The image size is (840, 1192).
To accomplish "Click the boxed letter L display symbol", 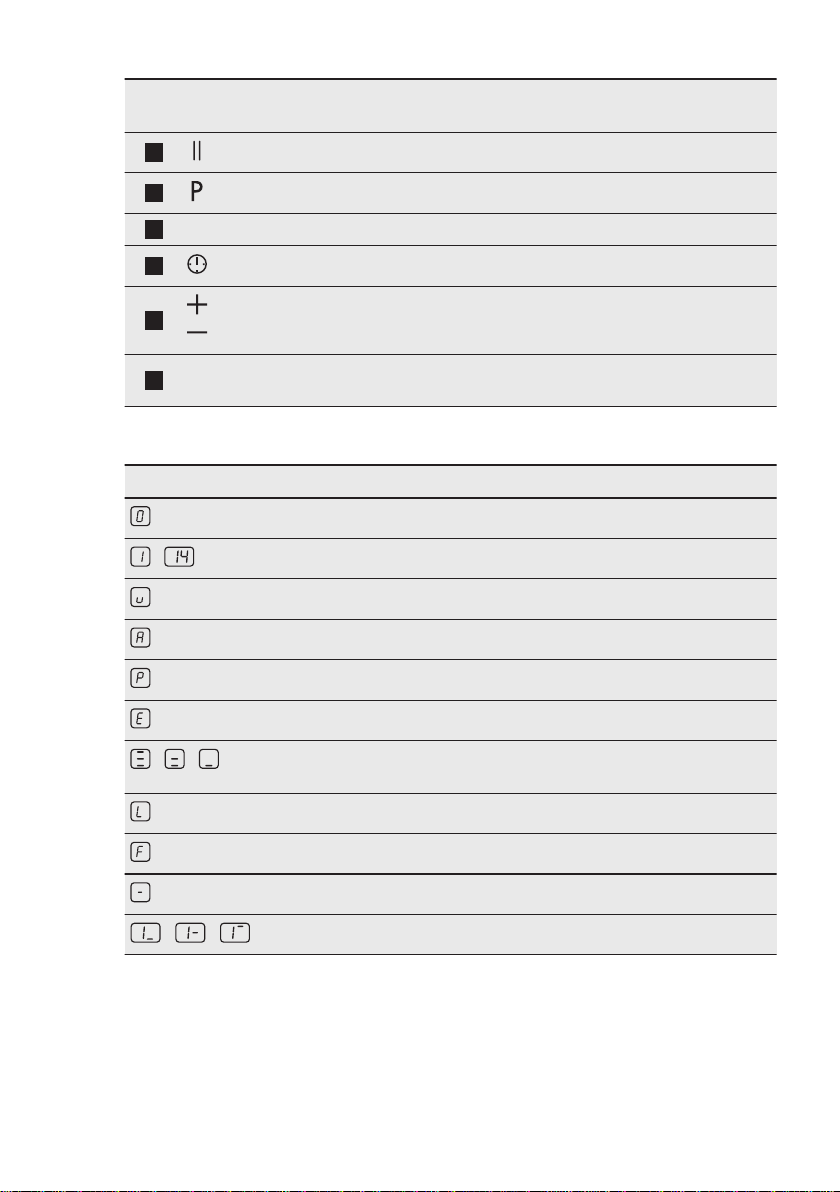I will (x=141, y=812).
